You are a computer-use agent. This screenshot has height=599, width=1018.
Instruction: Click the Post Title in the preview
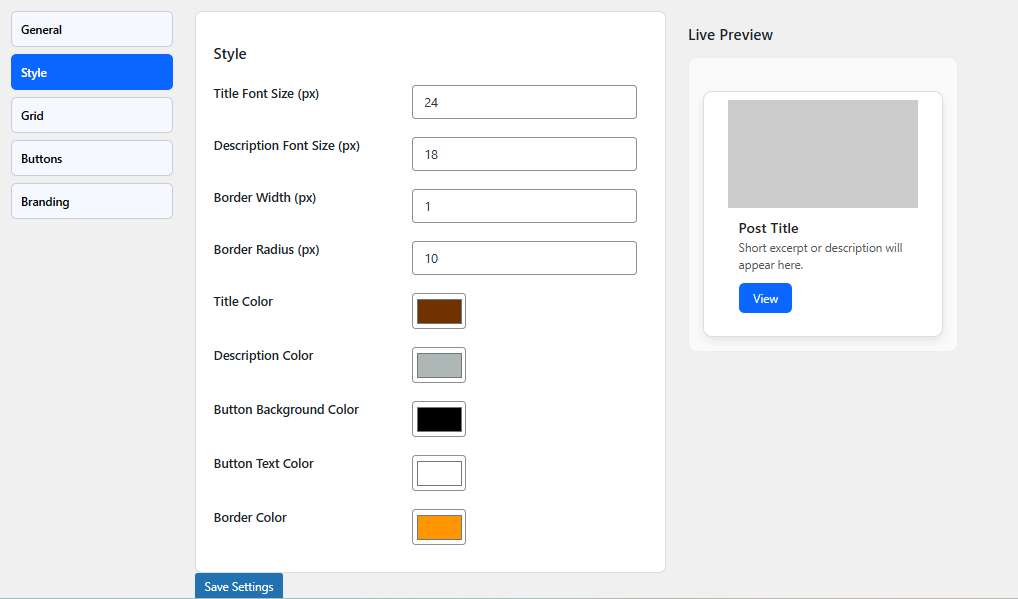(768, 228)
